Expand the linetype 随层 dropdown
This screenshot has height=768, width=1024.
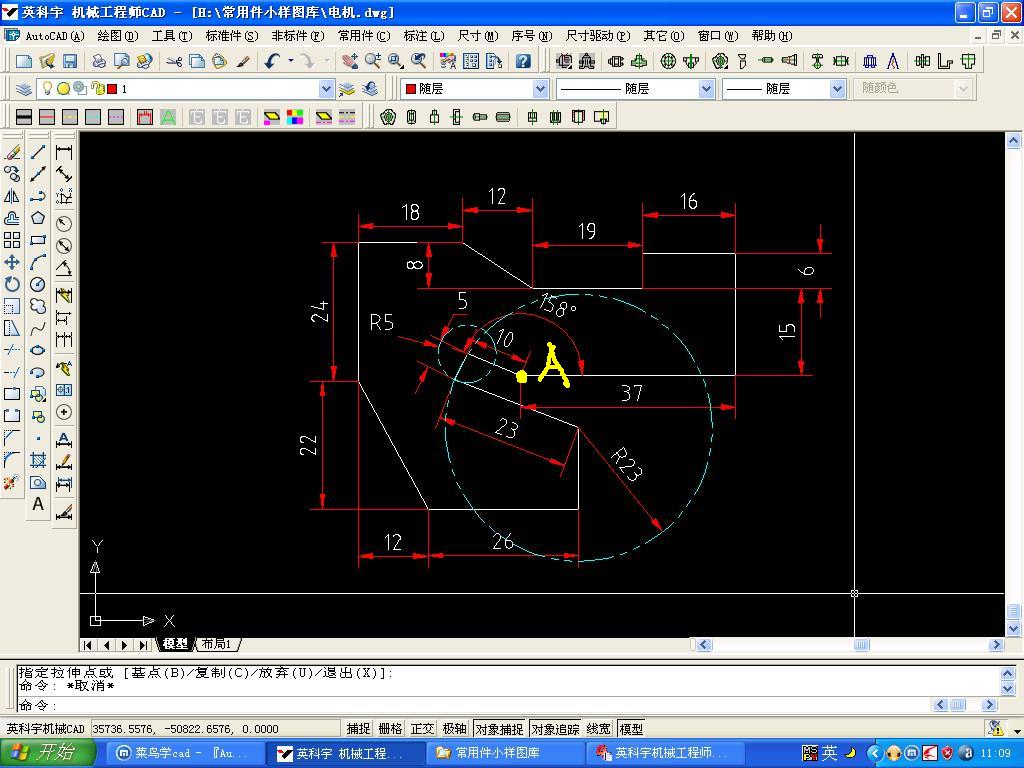[706, 88]
